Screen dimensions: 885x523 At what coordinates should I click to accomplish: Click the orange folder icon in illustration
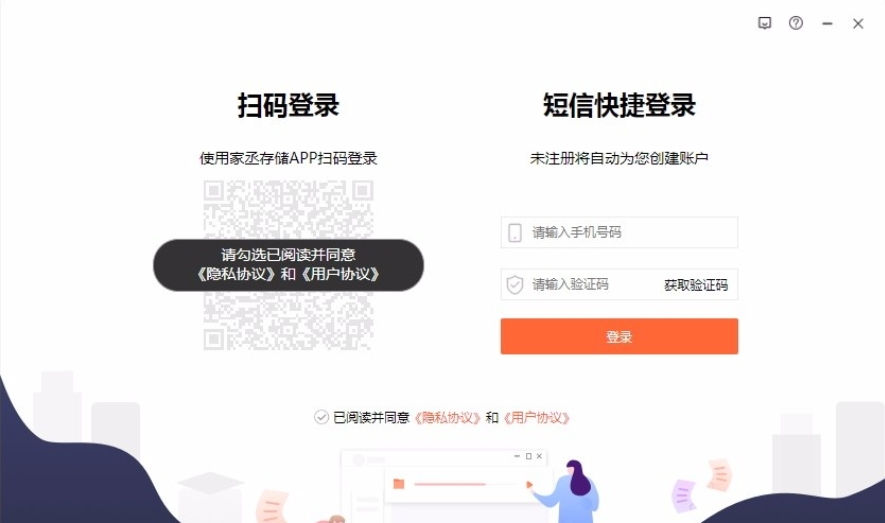point(399,484)
